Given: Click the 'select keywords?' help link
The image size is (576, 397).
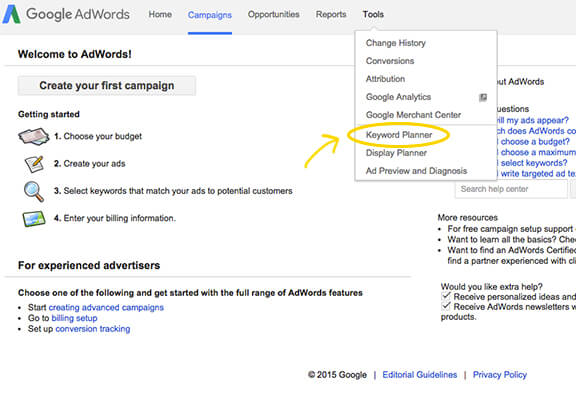Looking at the screenshot, I should pyautogui.click(x=533, y=163).
